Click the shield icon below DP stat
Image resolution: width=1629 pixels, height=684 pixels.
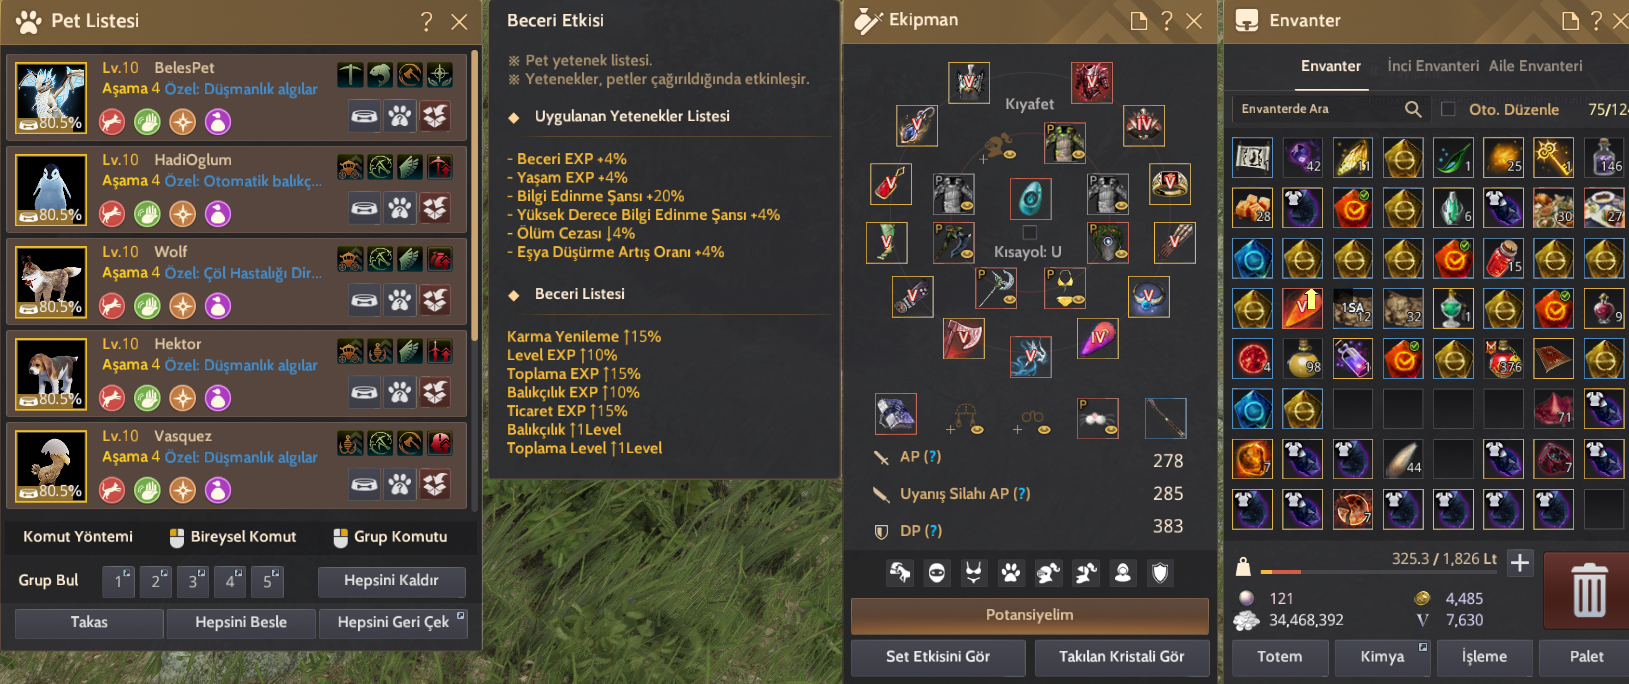(1160, 573)
